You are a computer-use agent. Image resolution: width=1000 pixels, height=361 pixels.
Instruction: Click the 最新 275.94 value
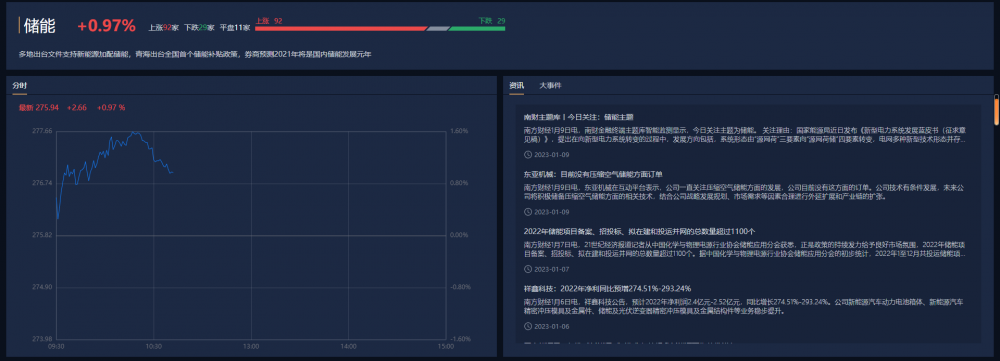39,108
